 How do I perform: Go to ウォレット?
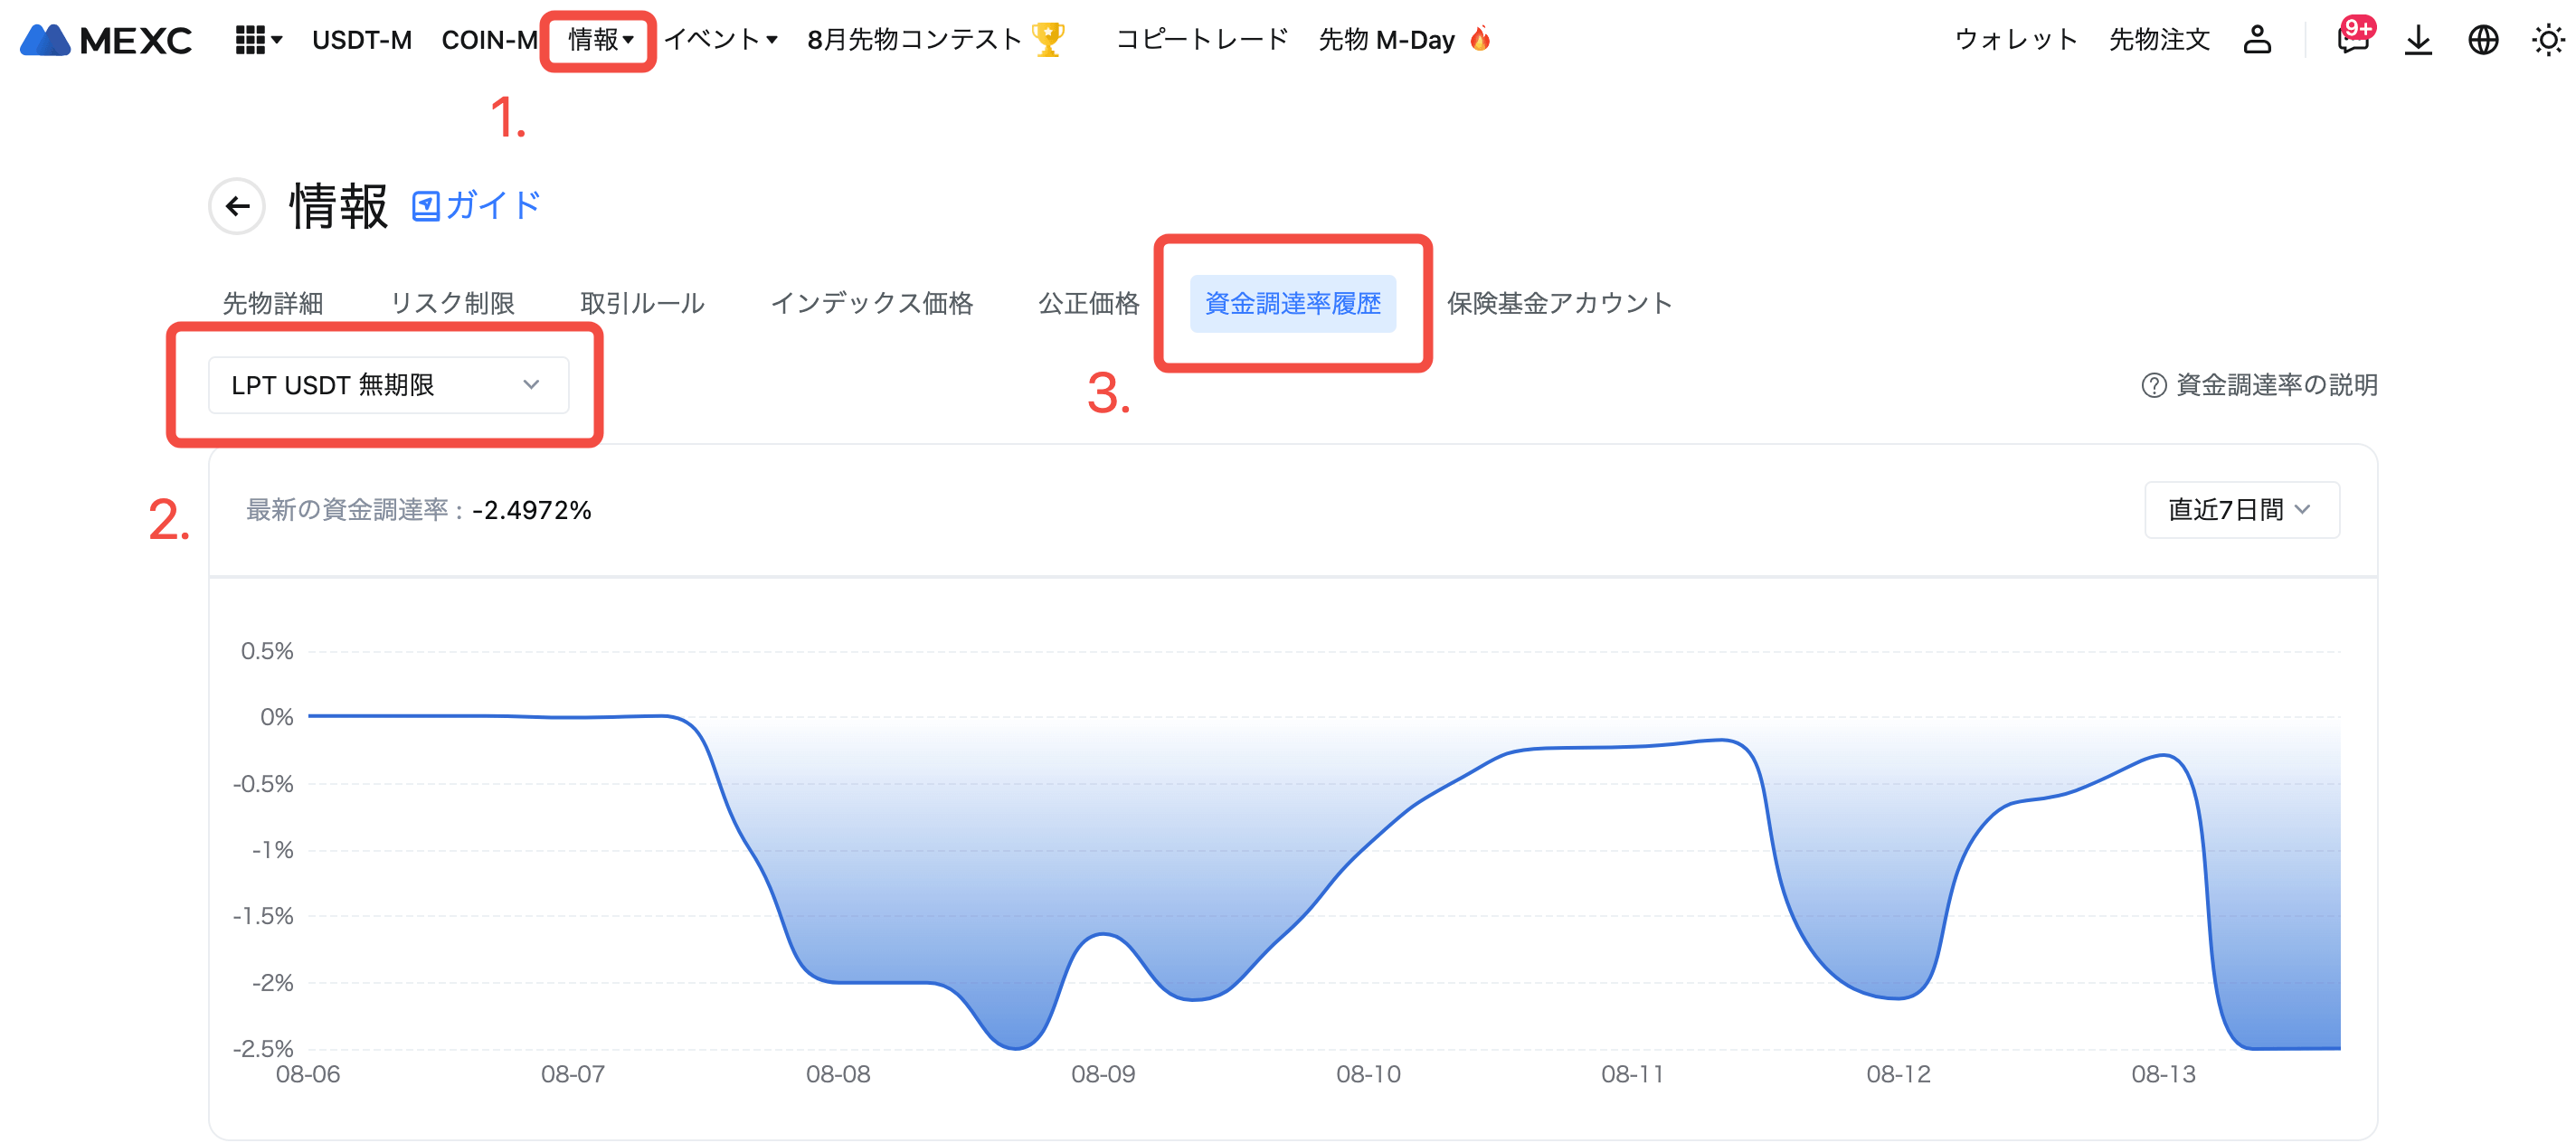[x=2016, y=40]
